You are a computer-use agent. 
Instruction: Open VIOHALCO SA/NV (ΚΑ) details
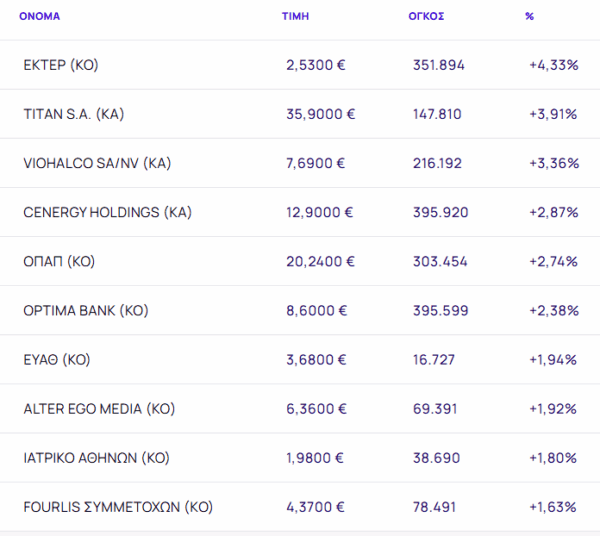pos(97,163)
